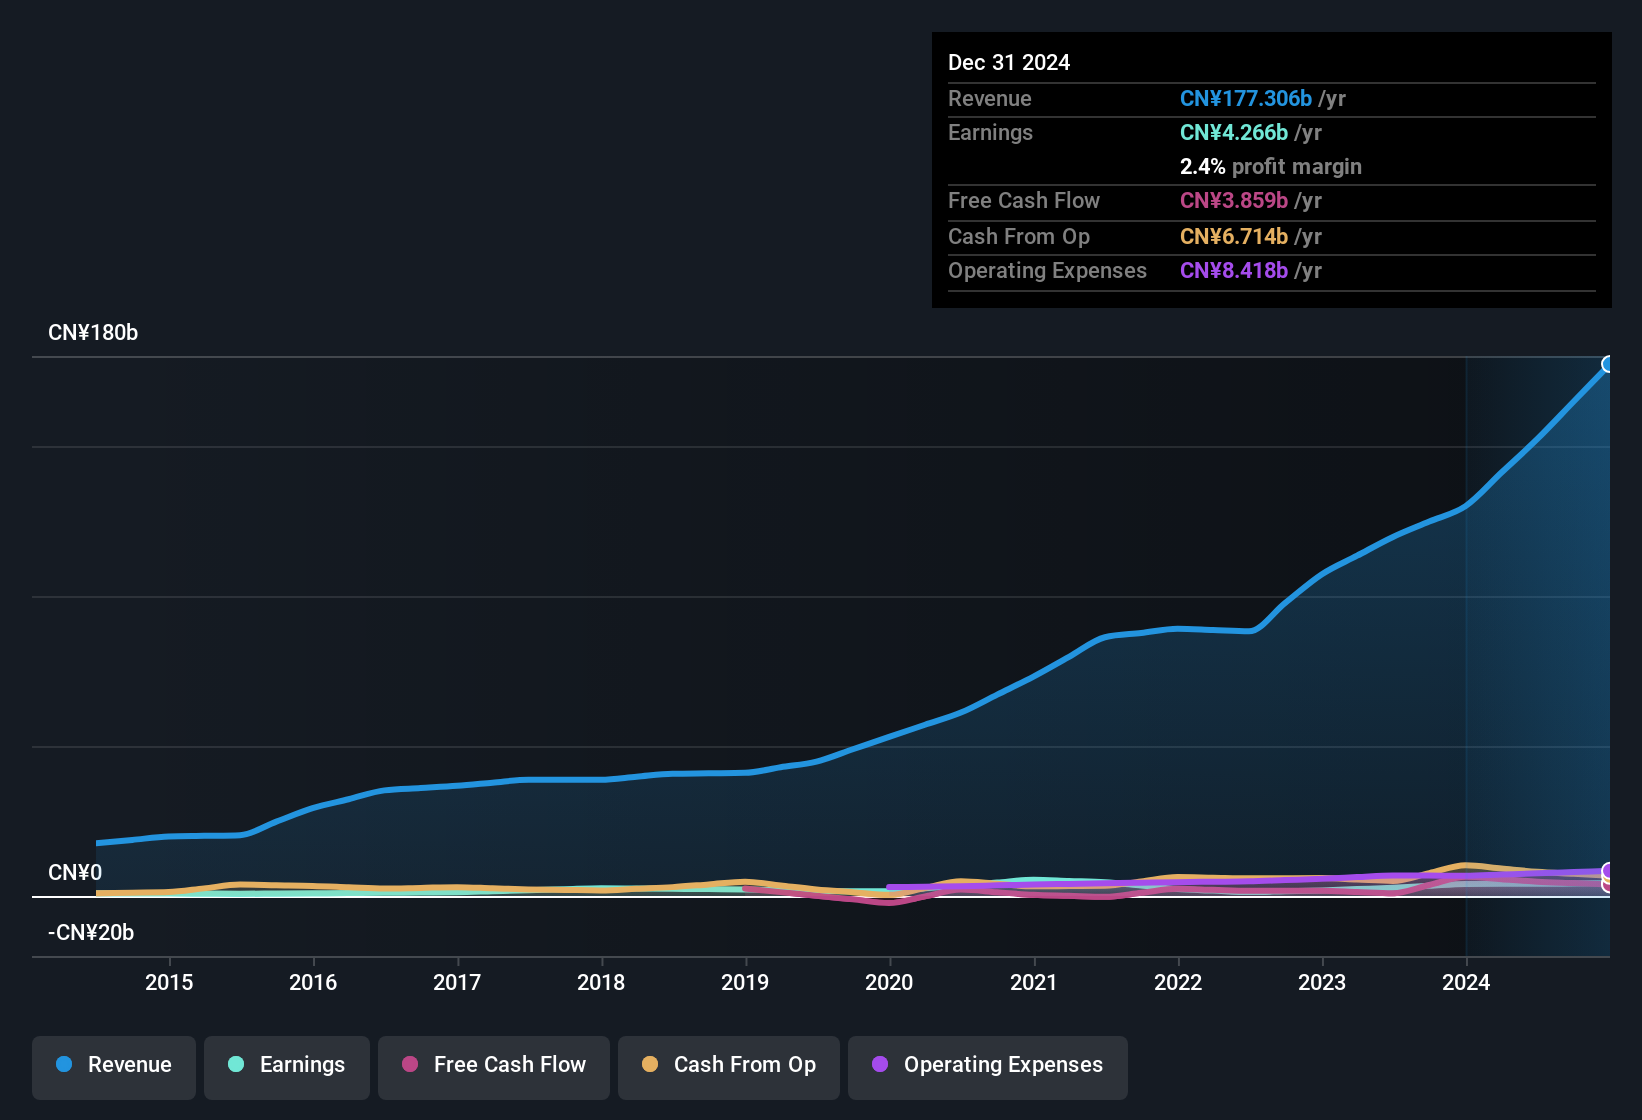1642x1120 pixels.
Task: Click the Revenue legend dot icon
Action: click(64, 1065)
